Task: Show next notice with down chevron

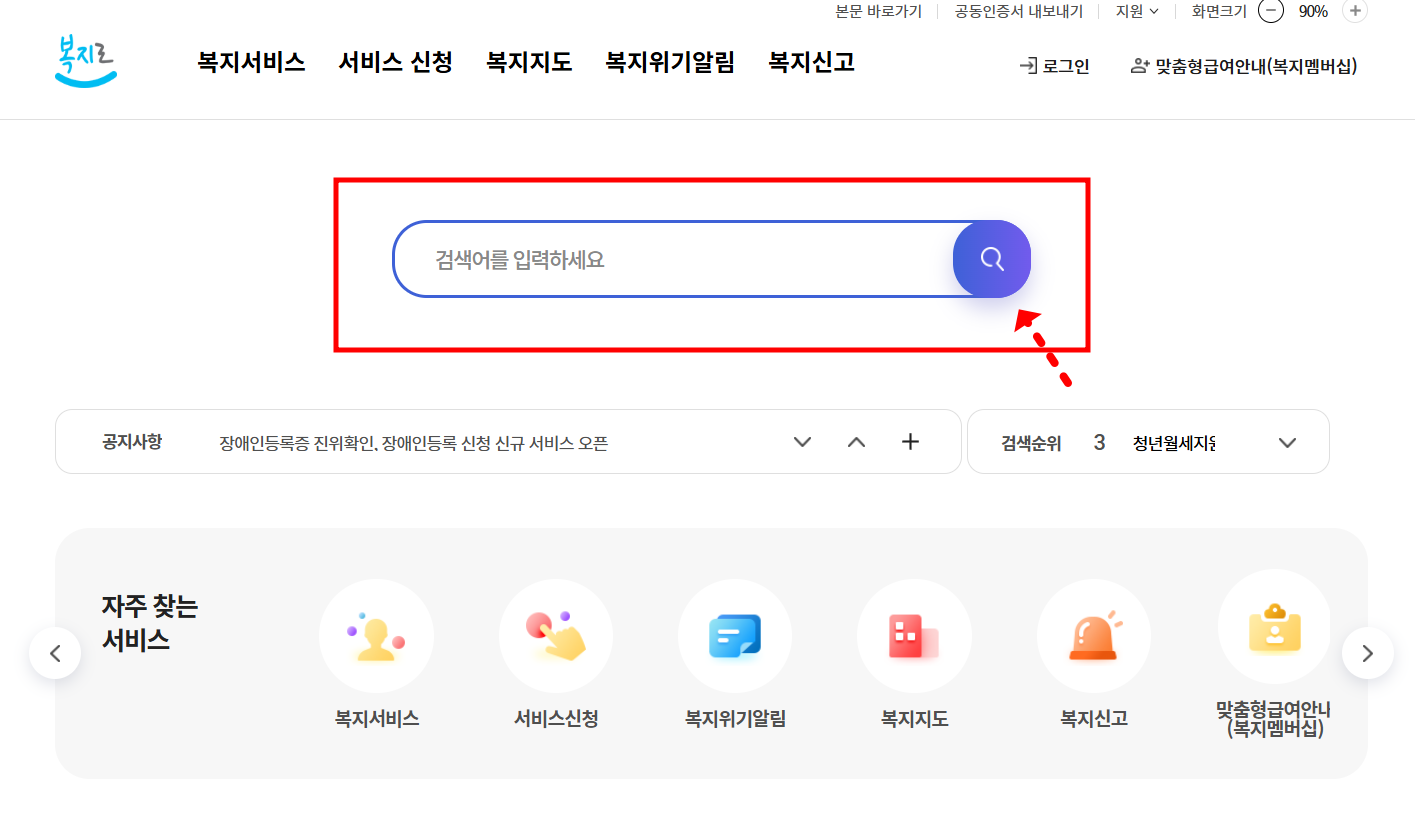Action: [x=802, y=442]
